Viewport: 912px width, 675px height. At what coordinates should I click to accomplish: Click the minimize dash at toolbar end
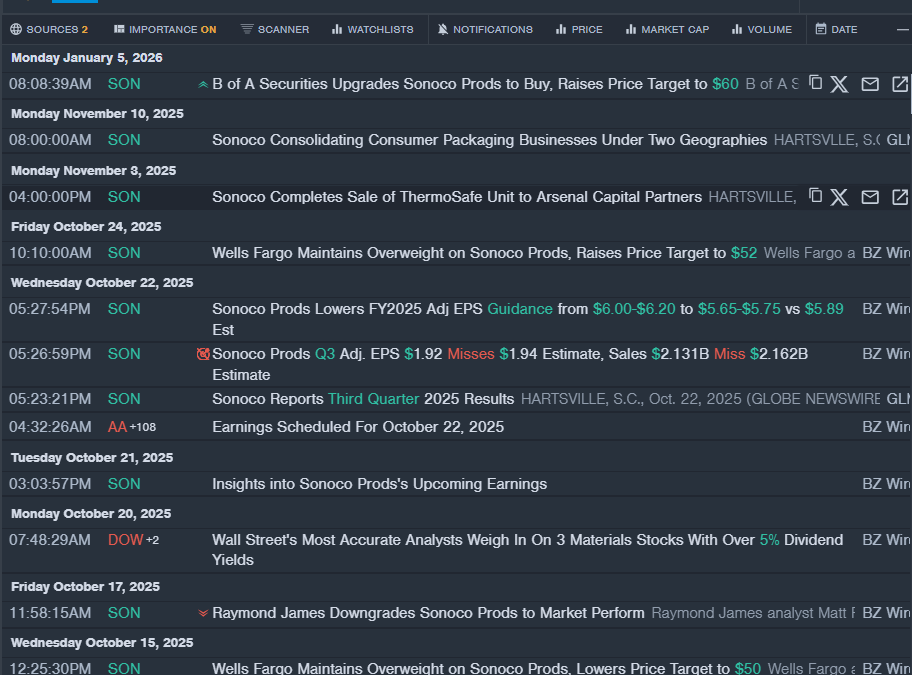(x=903, y=30)
